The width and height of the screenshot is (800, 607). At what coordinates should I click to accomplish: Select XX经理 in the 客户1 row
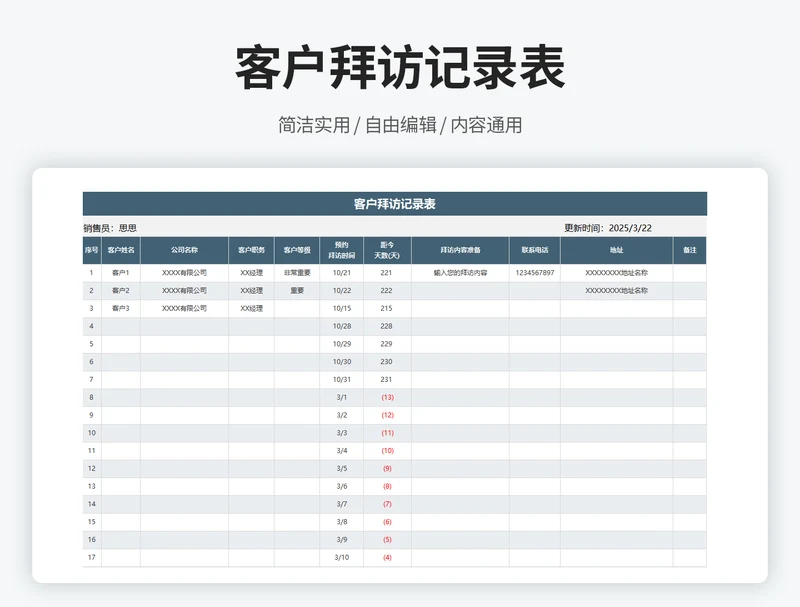[251, 273]
